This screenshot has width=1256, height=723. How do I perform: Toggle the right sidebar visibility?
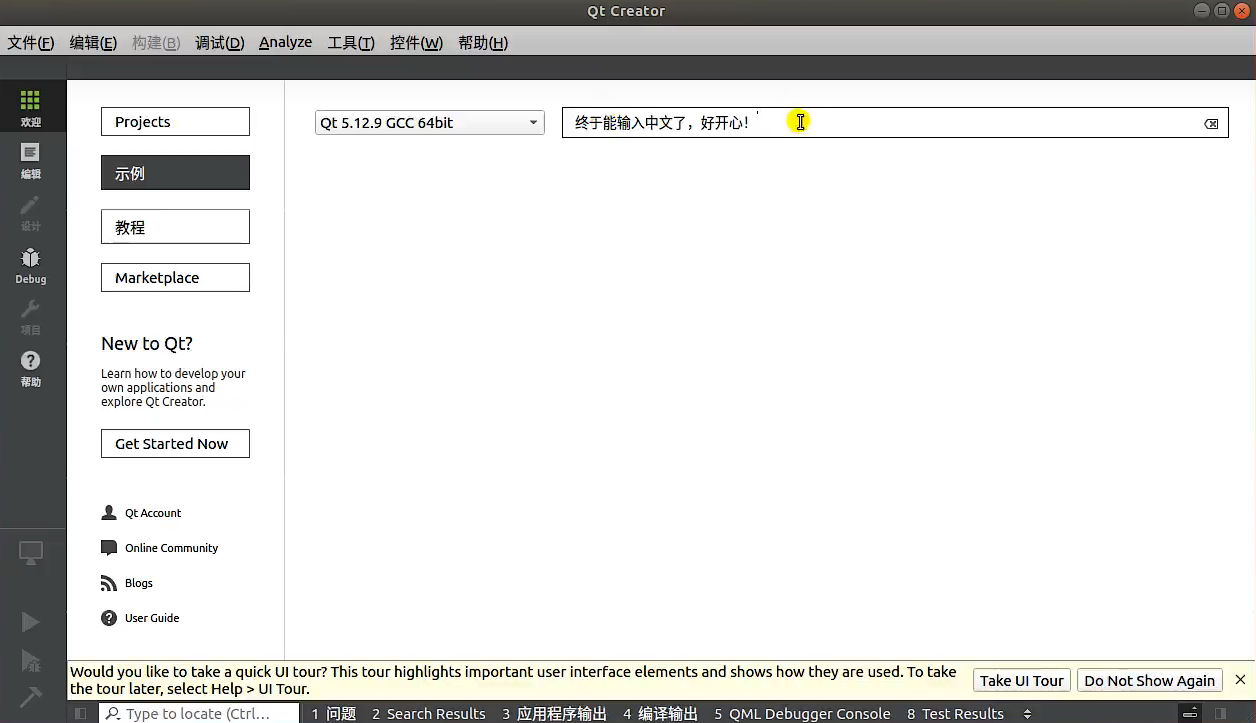click(x=1221, y=713)
